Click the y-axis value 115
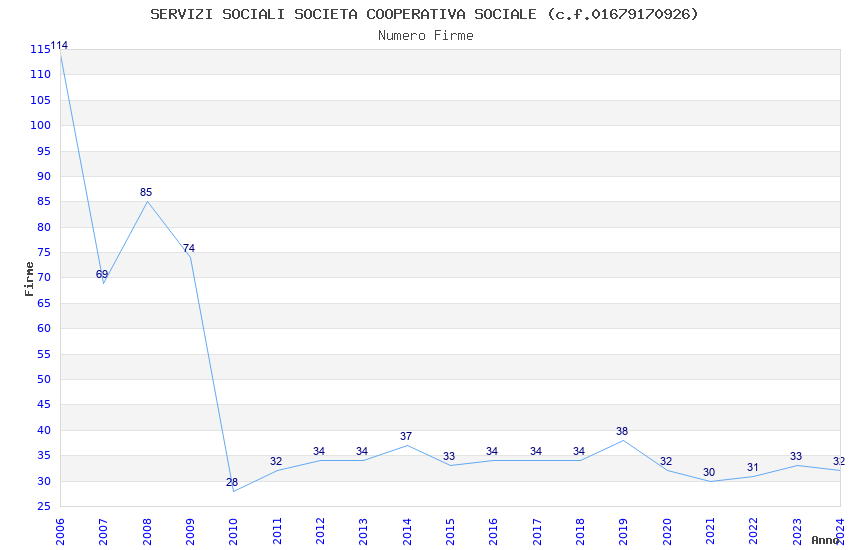This screenshot has height=550, width=850. pyautogui.click(x=41, y=49)
